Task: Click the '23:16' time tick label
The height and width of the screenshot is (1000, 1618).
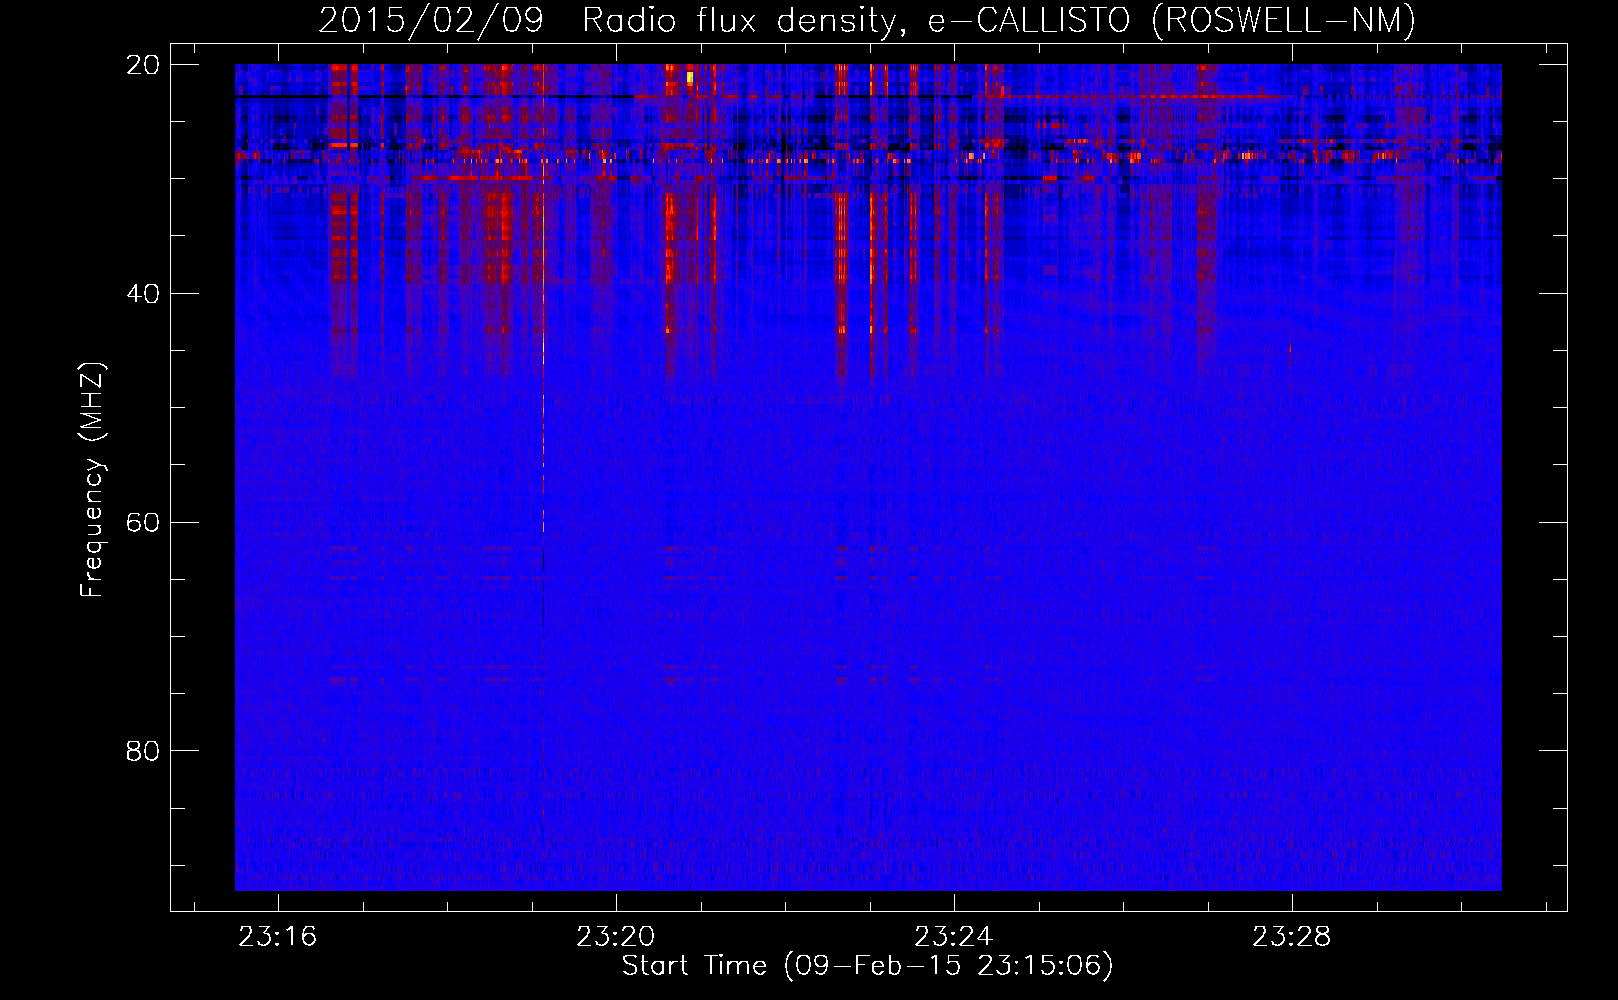Action: pyautogui.click(x=278, y=936)
